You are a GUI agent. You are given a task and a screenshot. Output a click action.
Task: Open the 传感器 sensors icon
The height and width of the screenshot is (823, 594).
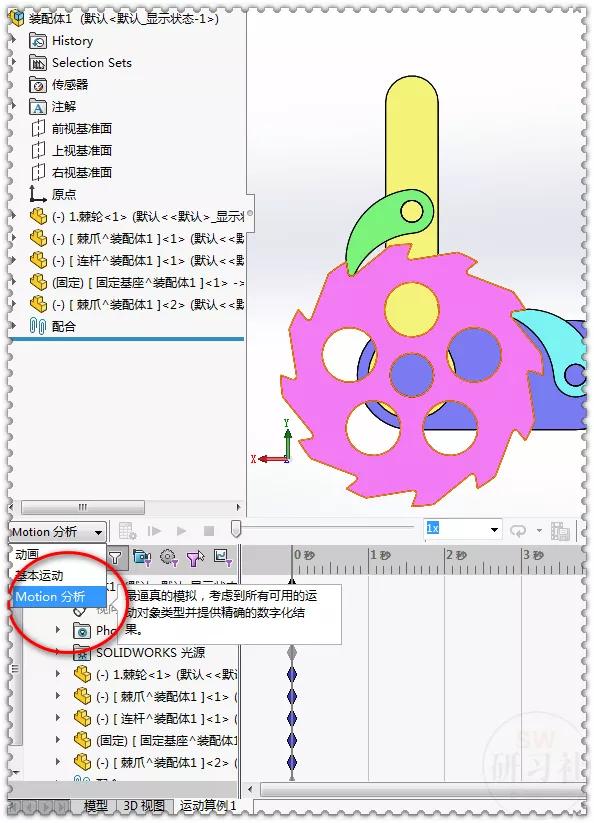pyautogui.click(x=38, y=85)
